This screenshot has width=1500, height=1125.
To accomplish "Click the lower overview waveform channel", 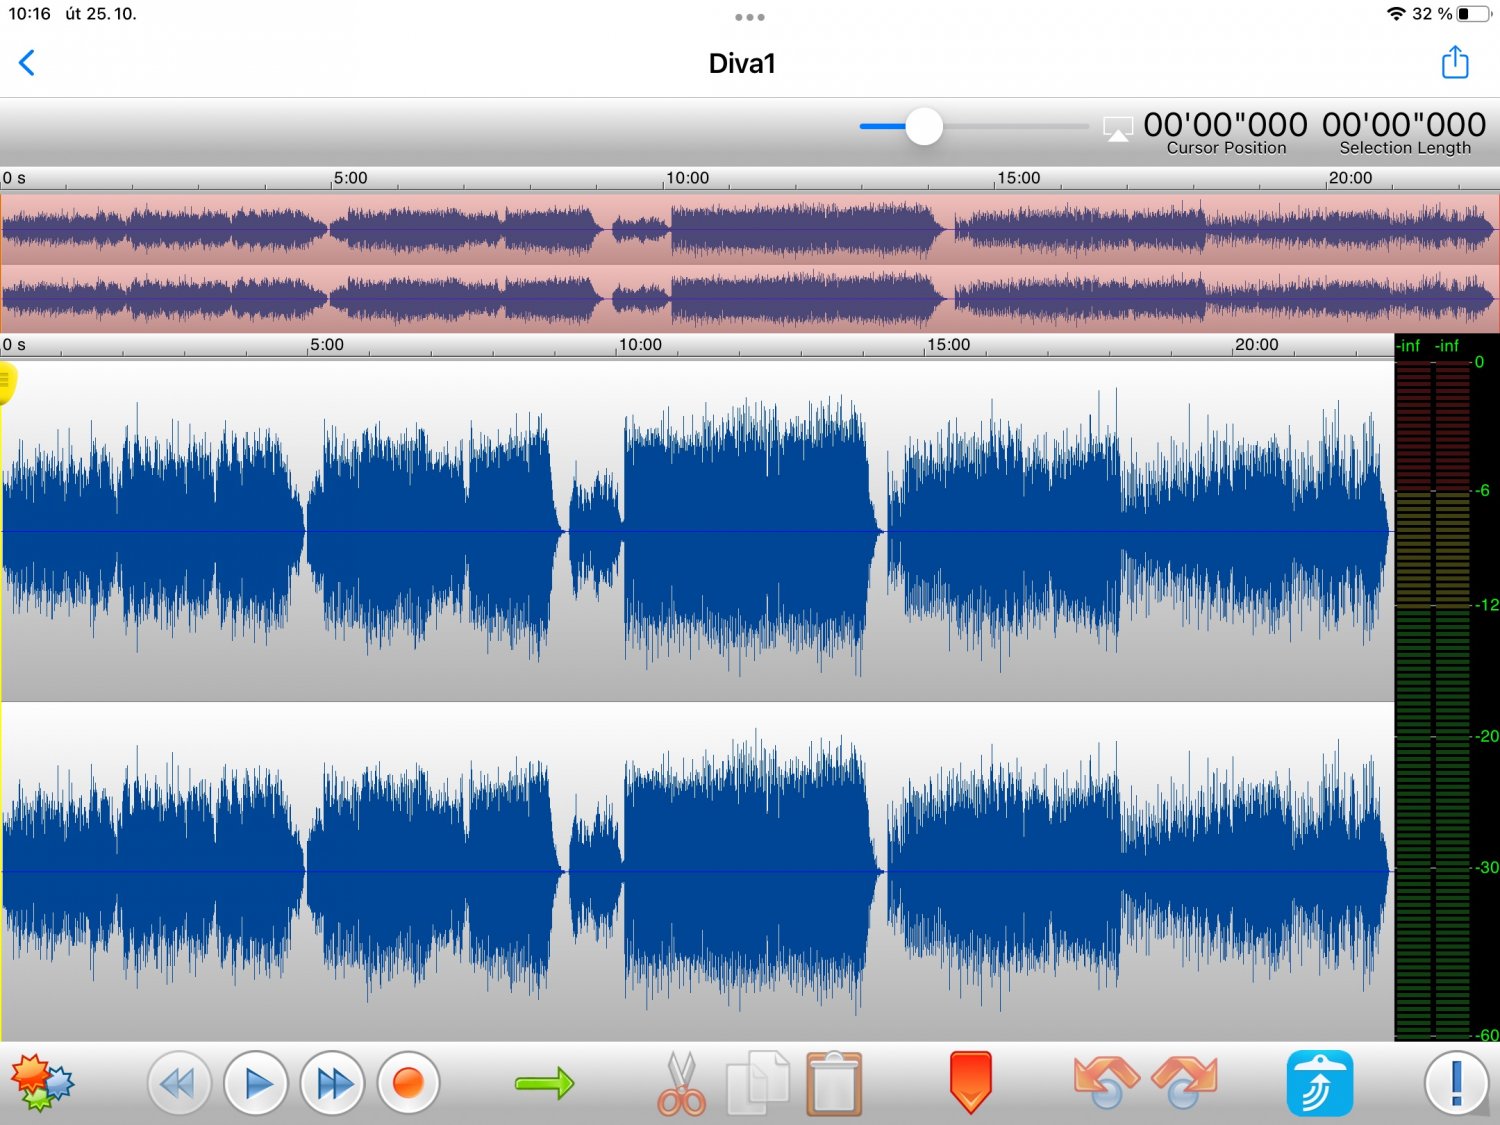I will coord(750,298).
